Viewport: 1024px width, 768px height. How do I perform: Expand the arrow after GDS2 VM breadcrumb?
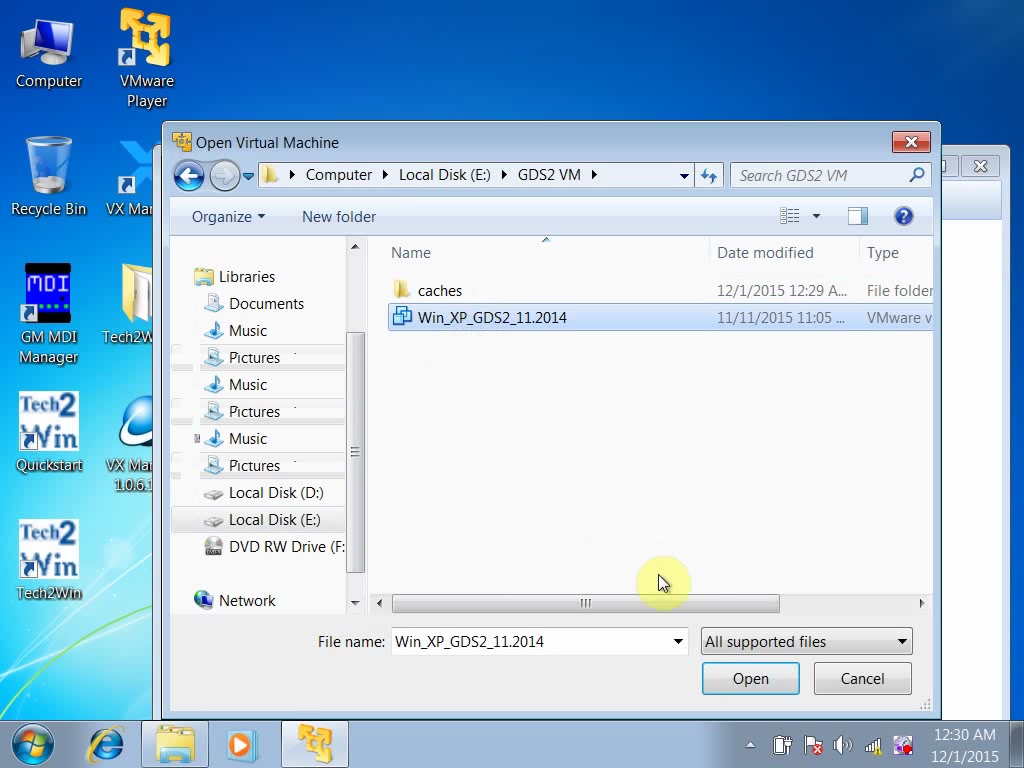tap(594, 175)
